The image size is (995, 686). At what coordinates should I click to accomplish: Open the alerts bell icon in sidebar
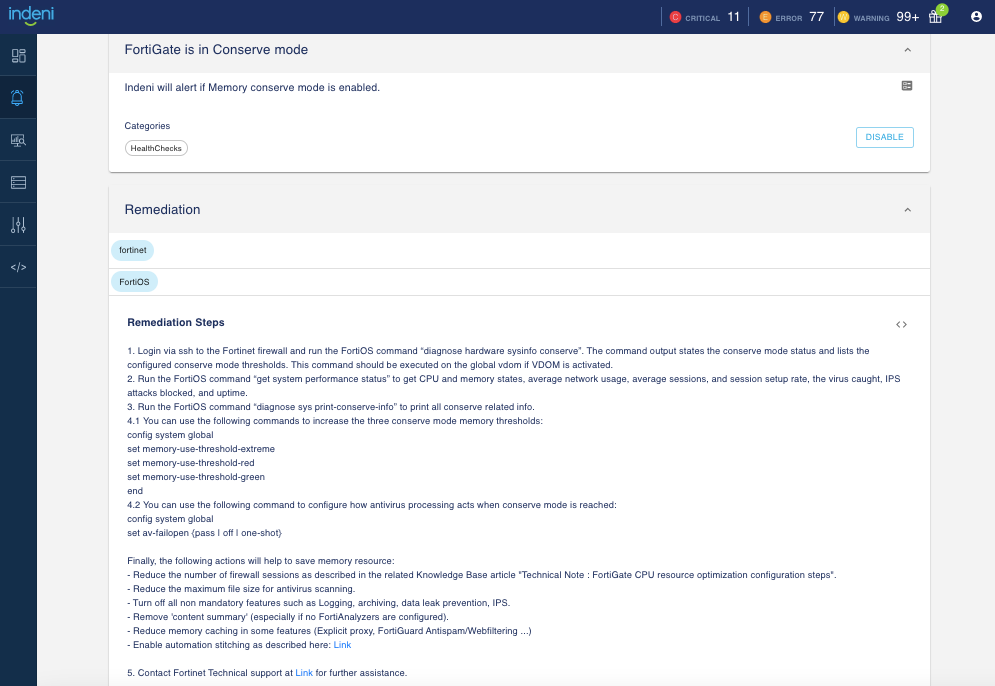point(18,98)
